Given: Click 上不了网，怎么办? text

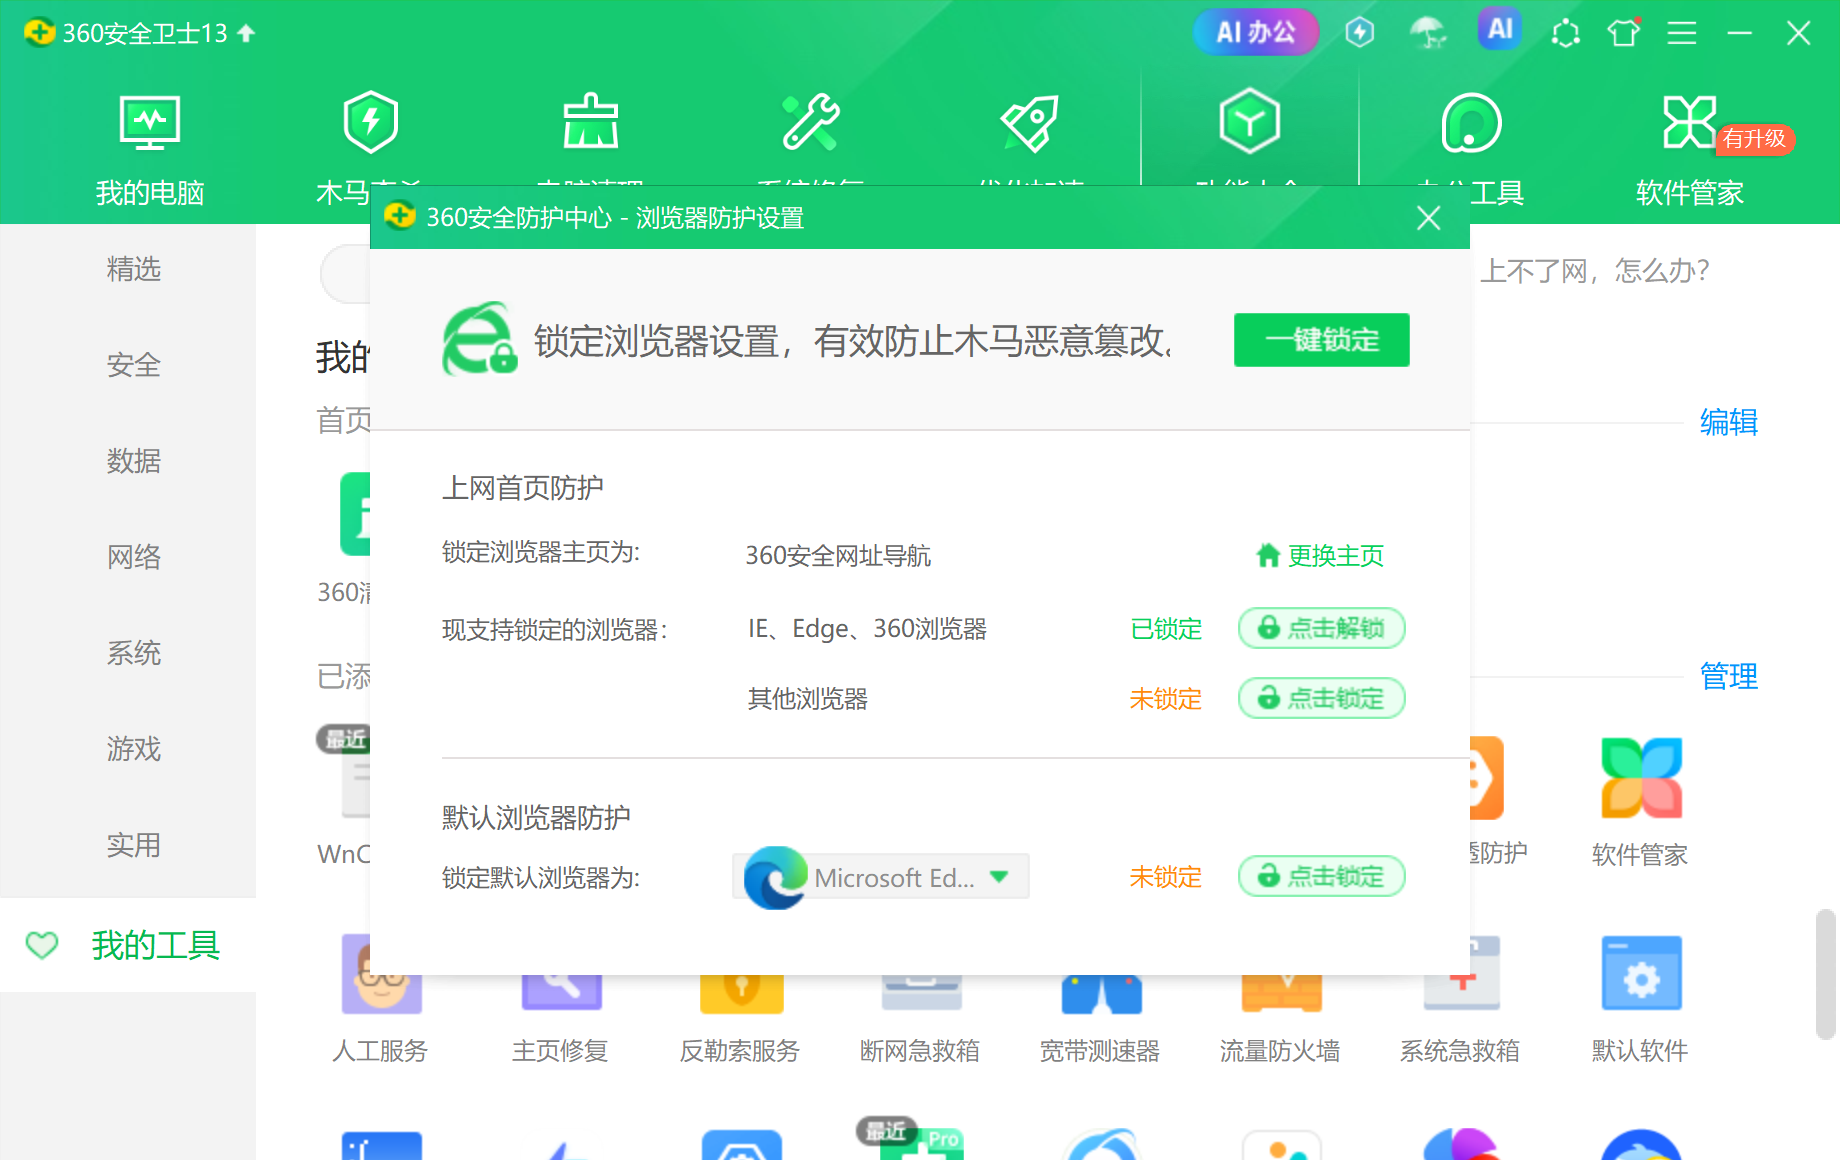Looking at the screenshot, I should (1595, 271).
